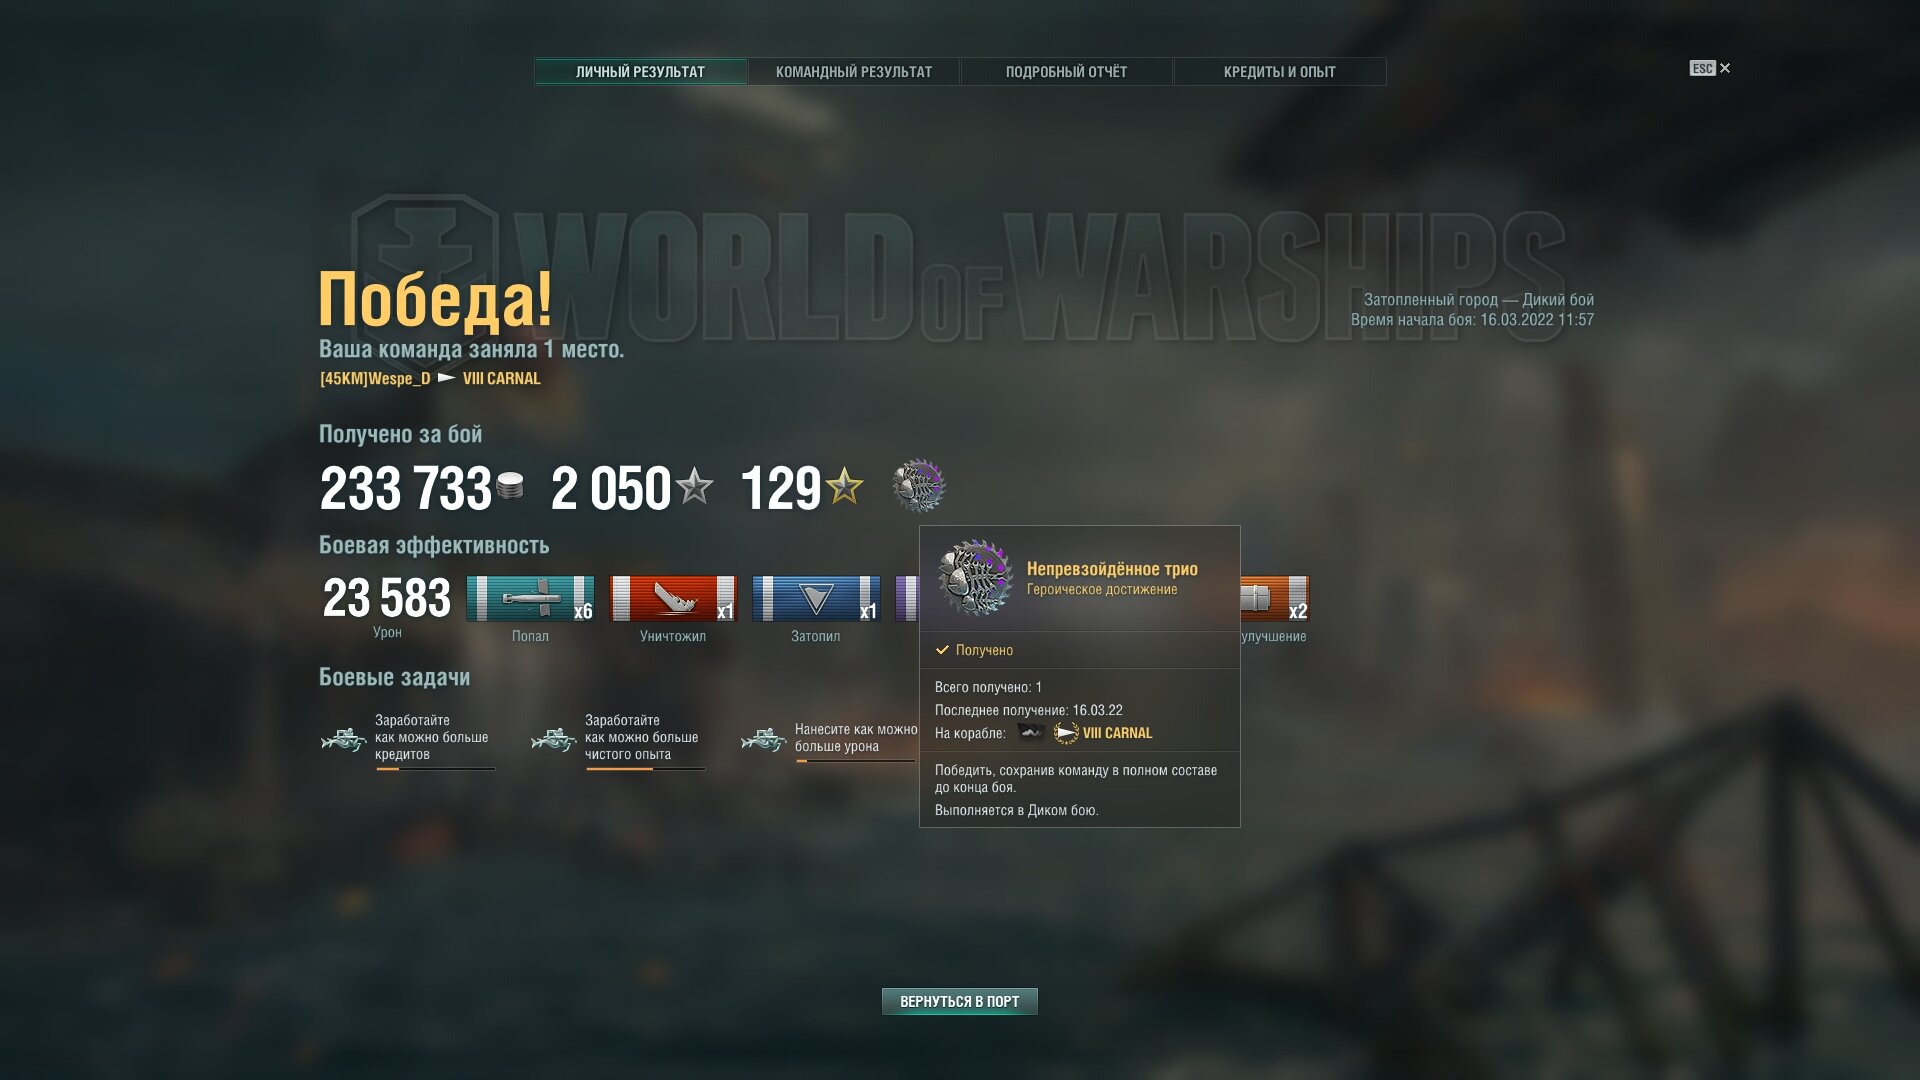Image resolution: width=1920 pixels, height=1080 pixels.
Task: Click the silver credits coin icon
Action: (510, 486)
